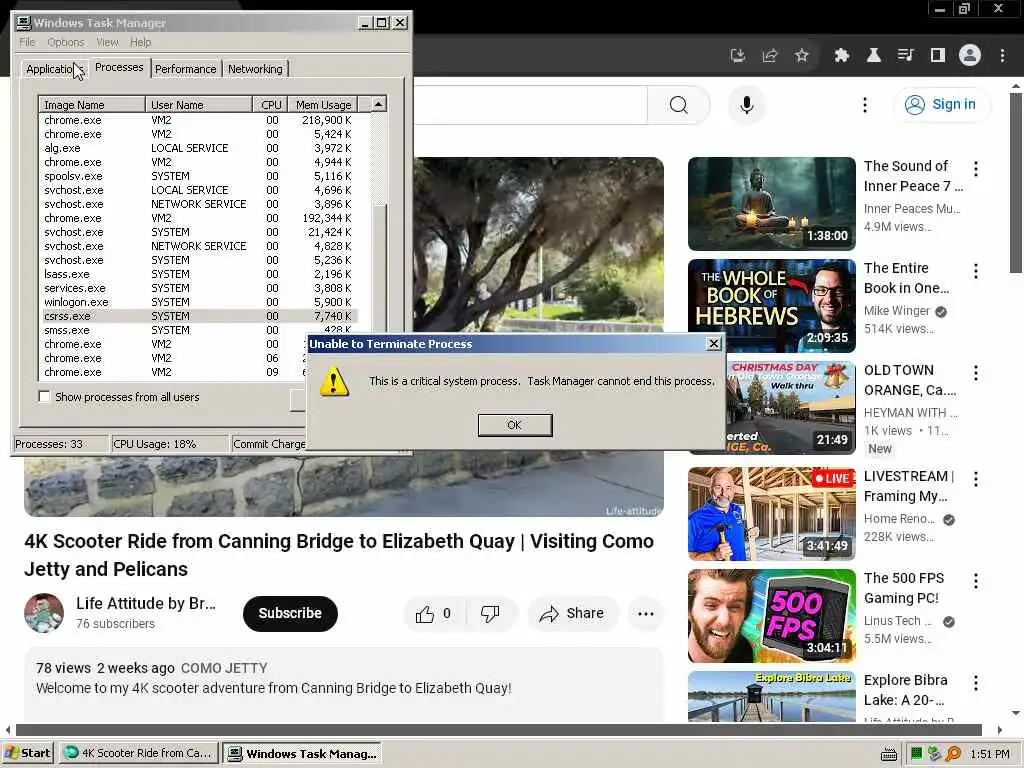Click the on-screen keyboard tray icon

pyautogui.click(x=888, y=754)
